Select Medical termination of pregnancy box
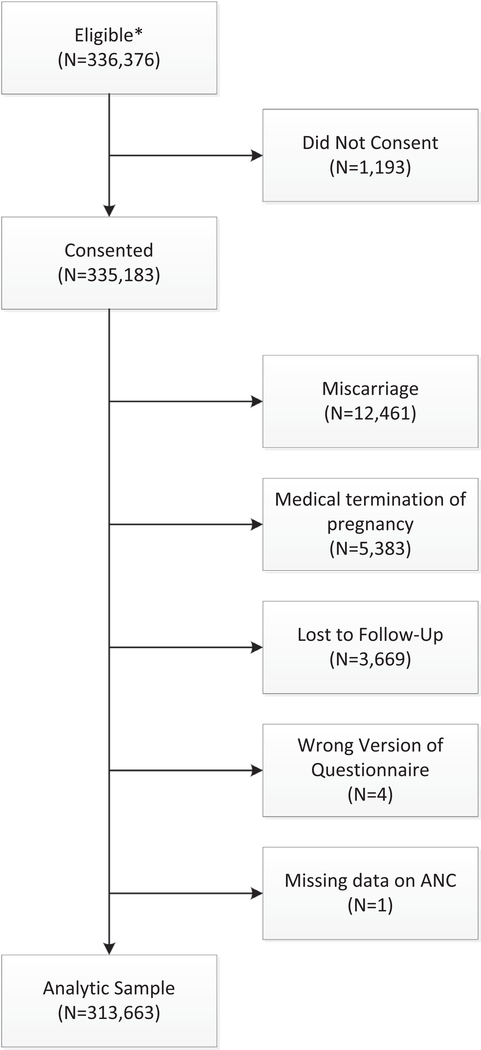The image size is (481, 1050). [370, 524]
